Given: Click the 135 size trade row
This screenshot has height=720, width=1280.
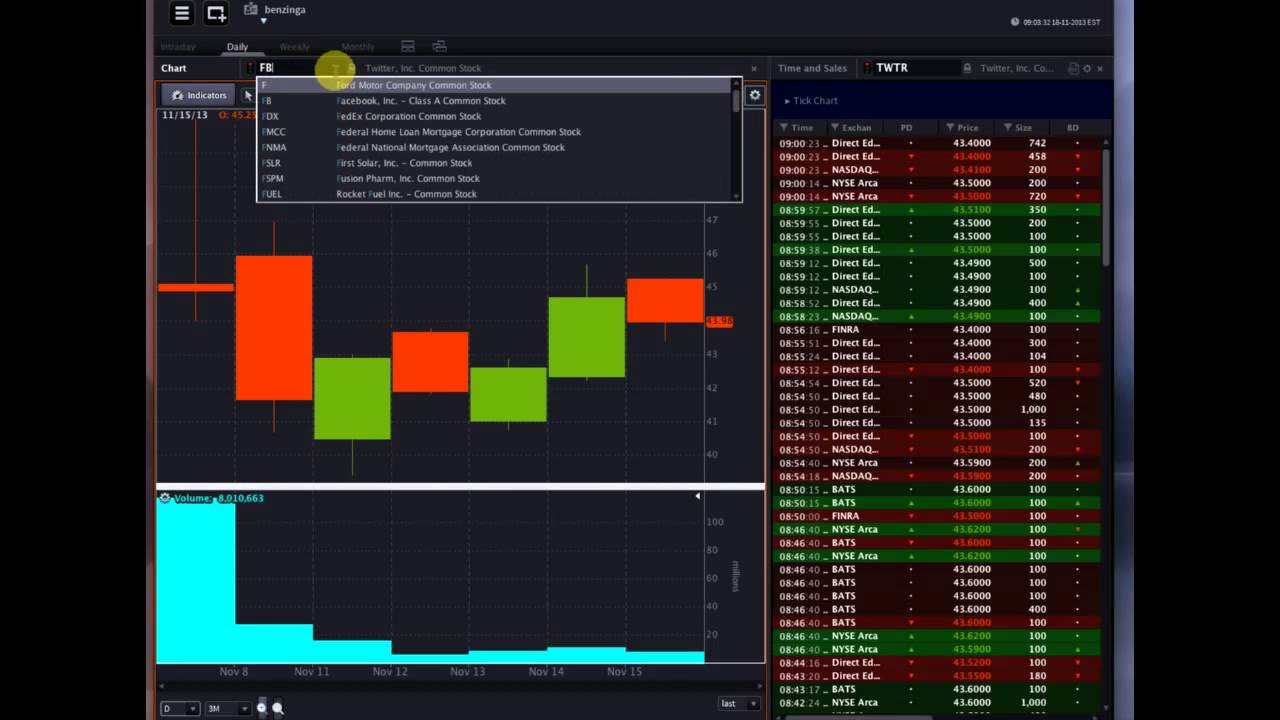Looking at the screenshot, I should pos(937,423).
